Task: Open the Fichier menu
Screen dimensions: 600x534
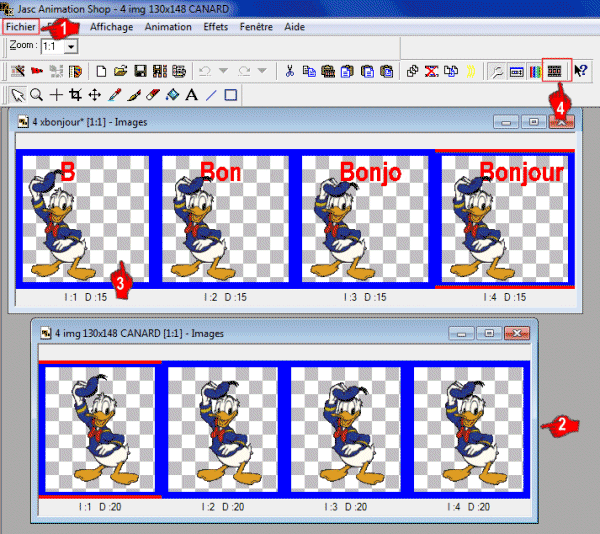Action: [21, 27]
